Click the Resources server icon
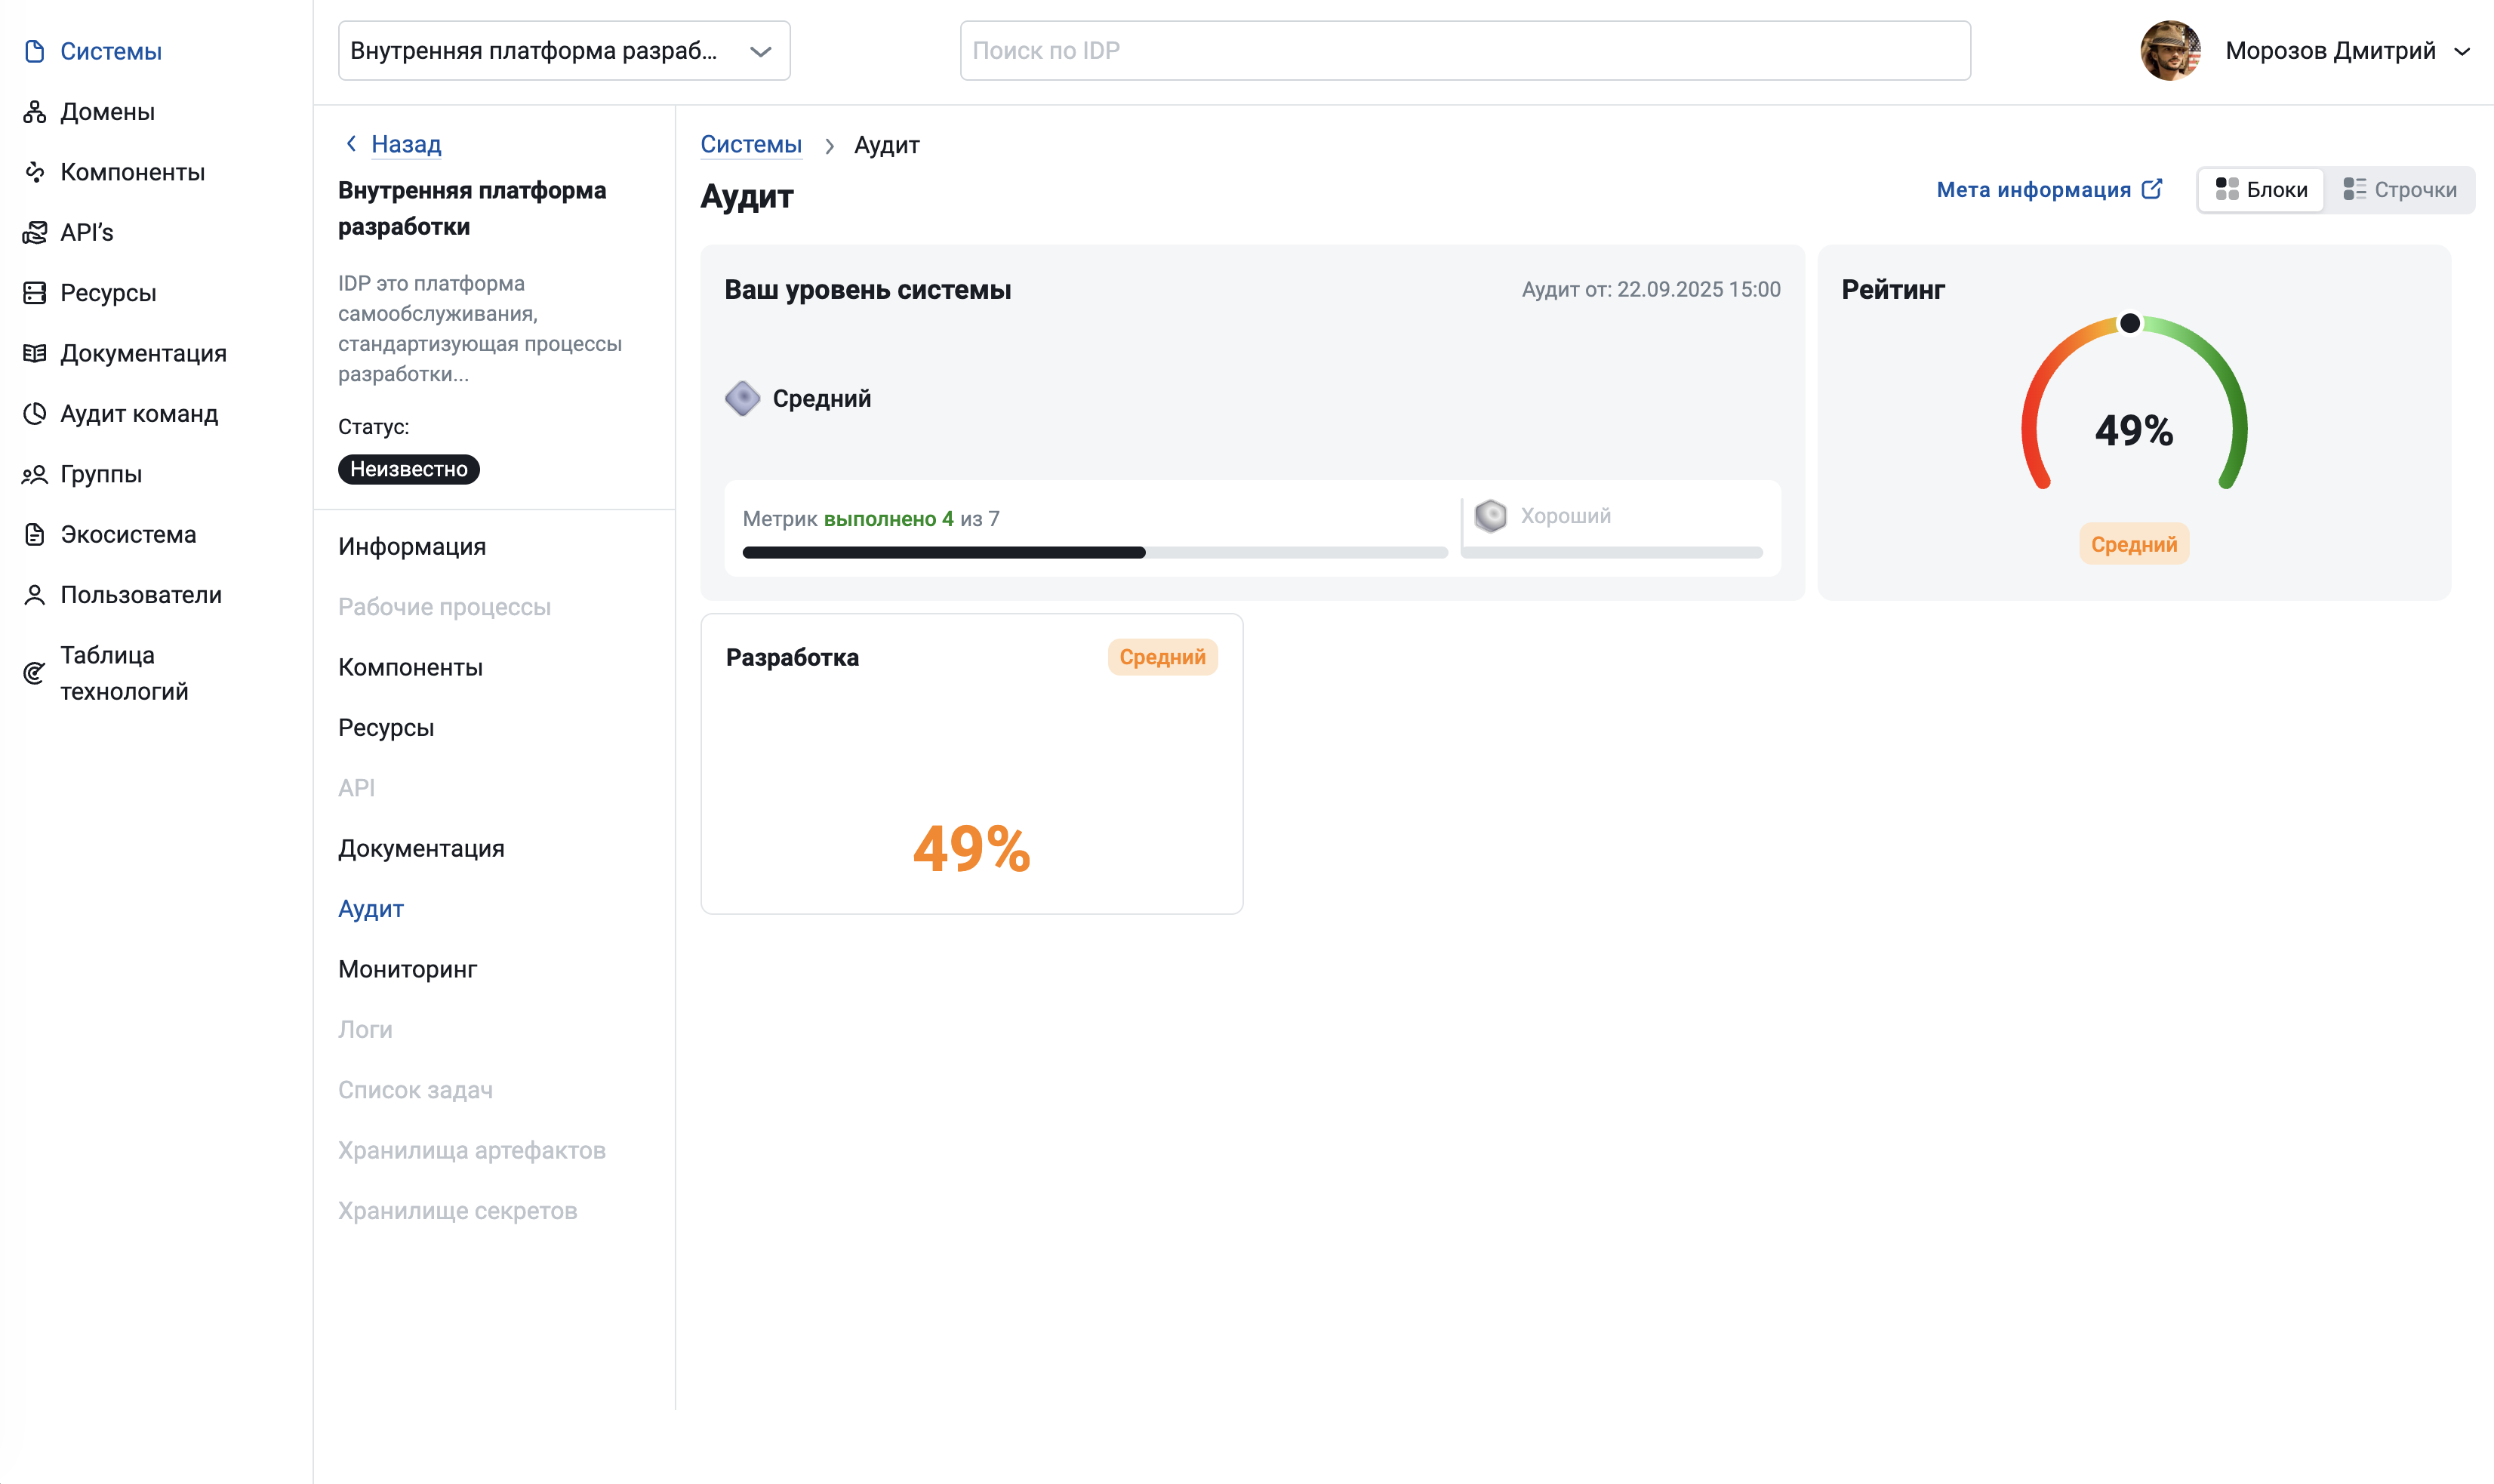 click(35, 293)
